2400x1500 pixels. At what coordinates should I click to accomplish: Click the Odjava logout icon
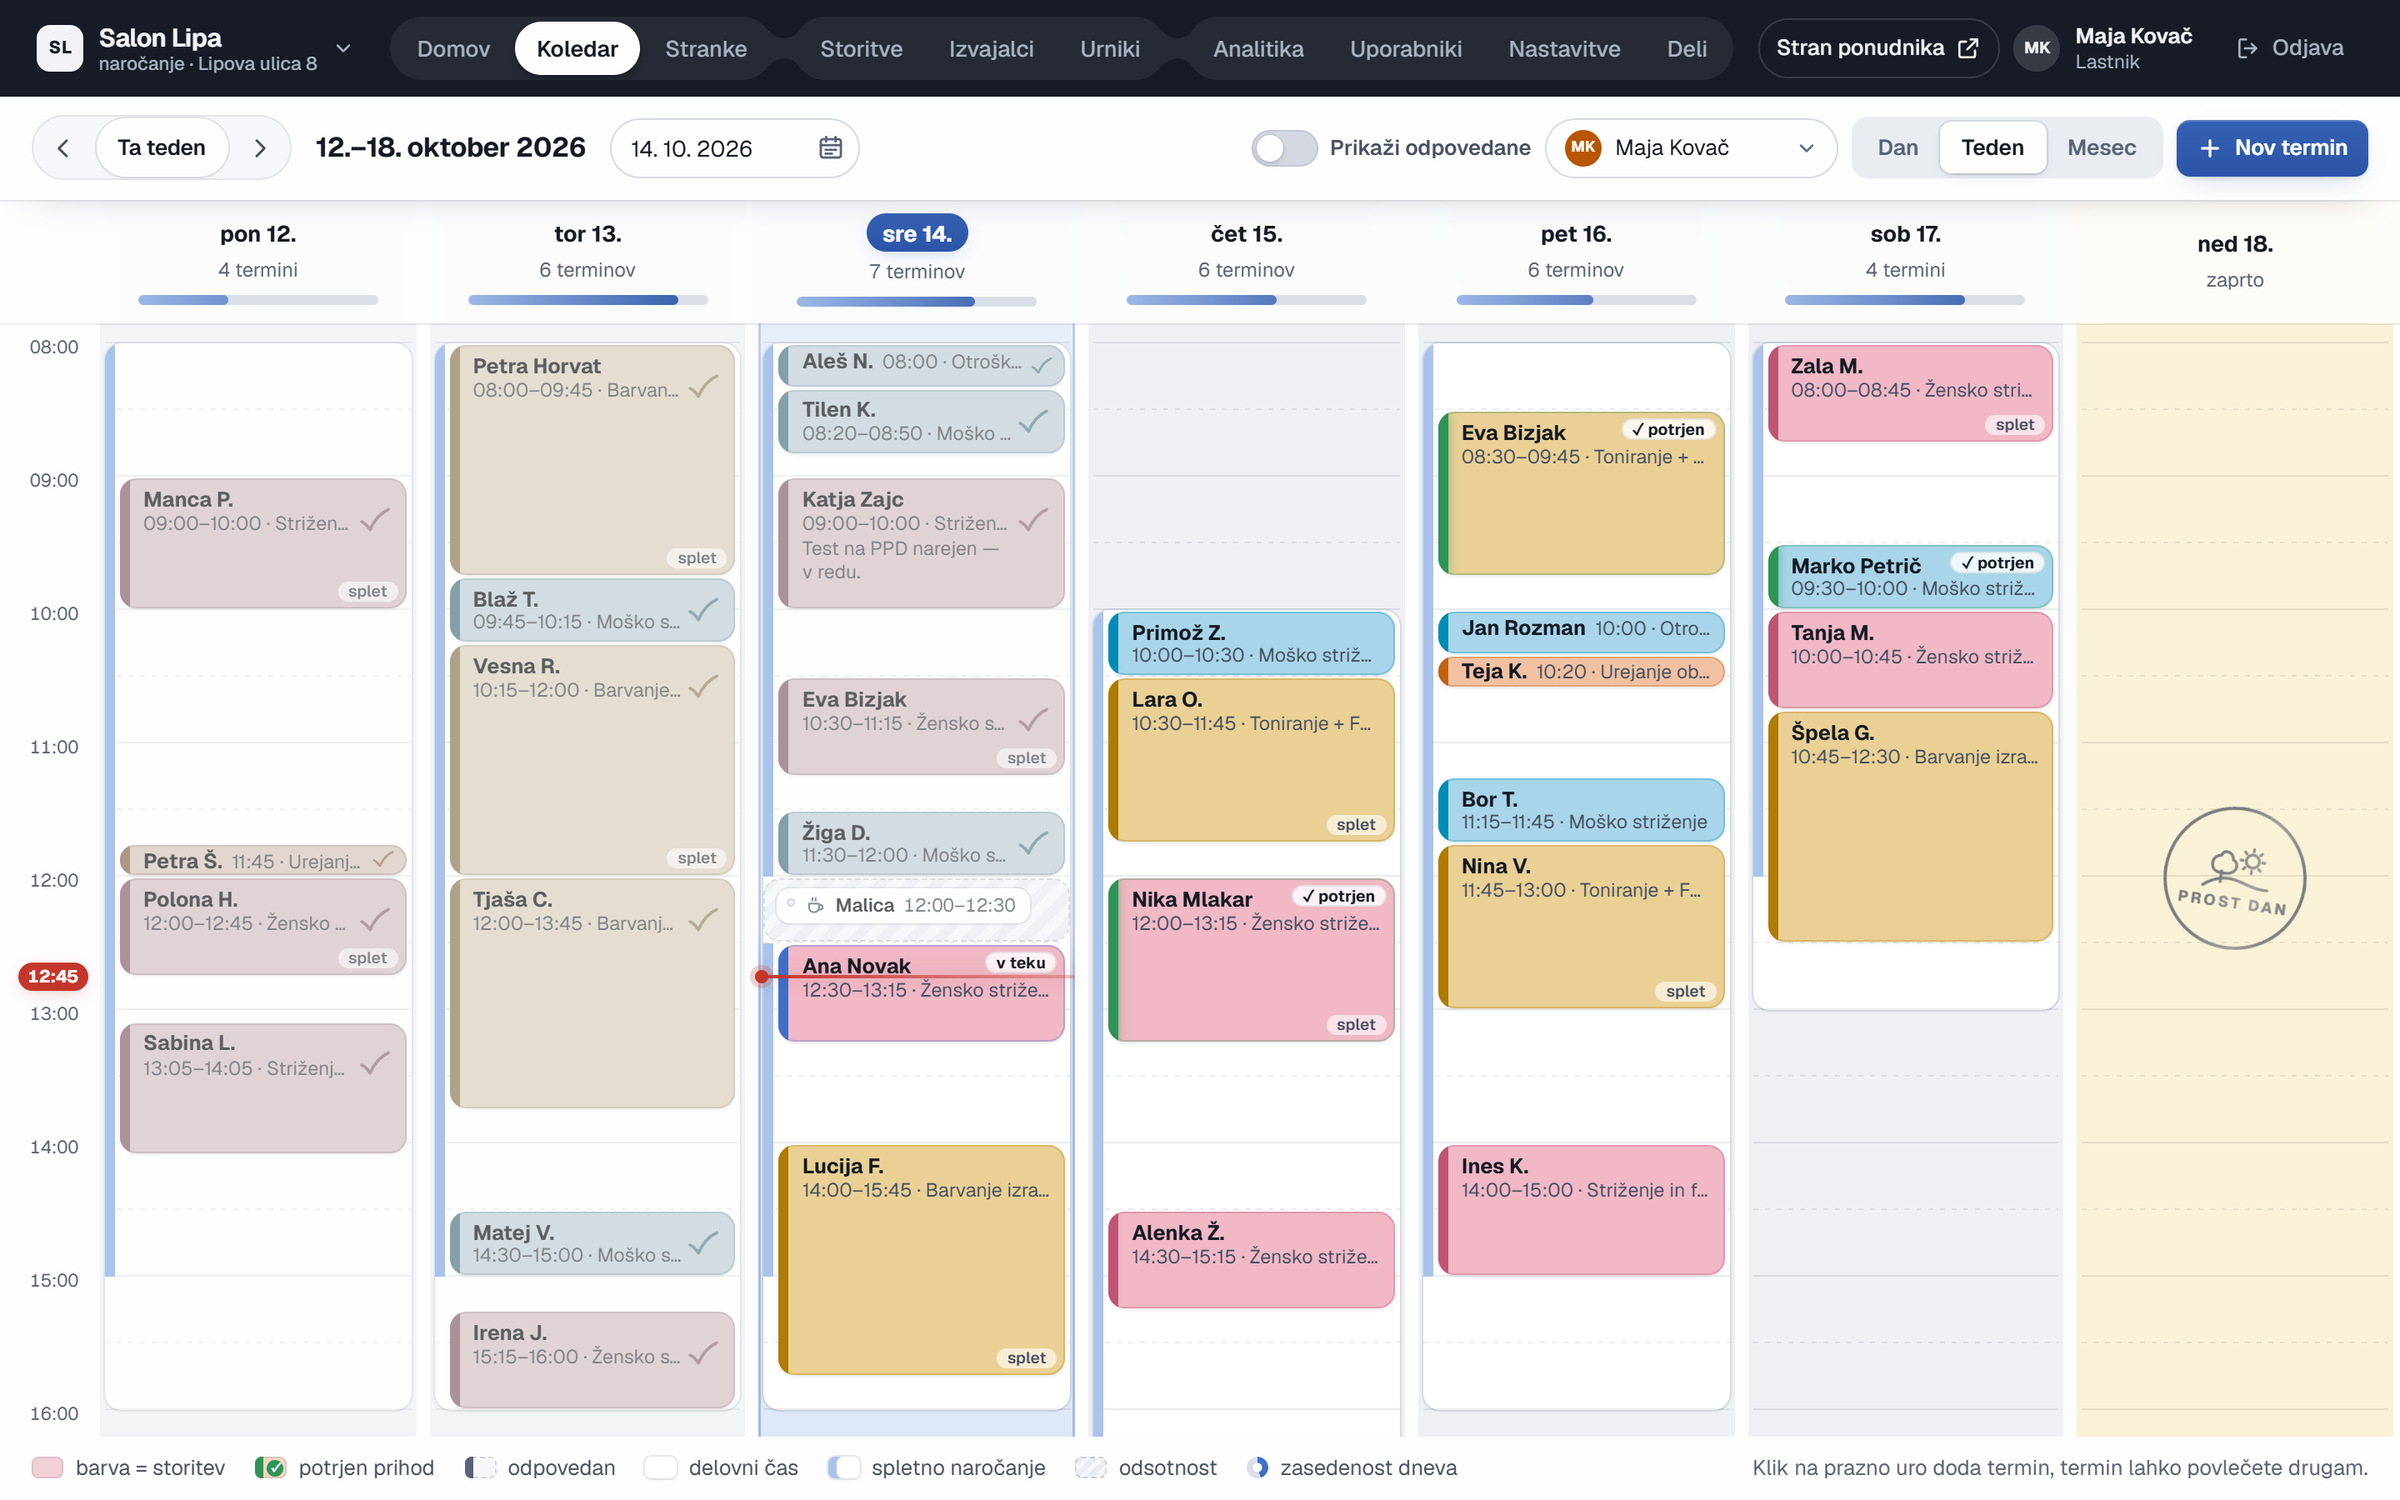(x=2247, y=48)
